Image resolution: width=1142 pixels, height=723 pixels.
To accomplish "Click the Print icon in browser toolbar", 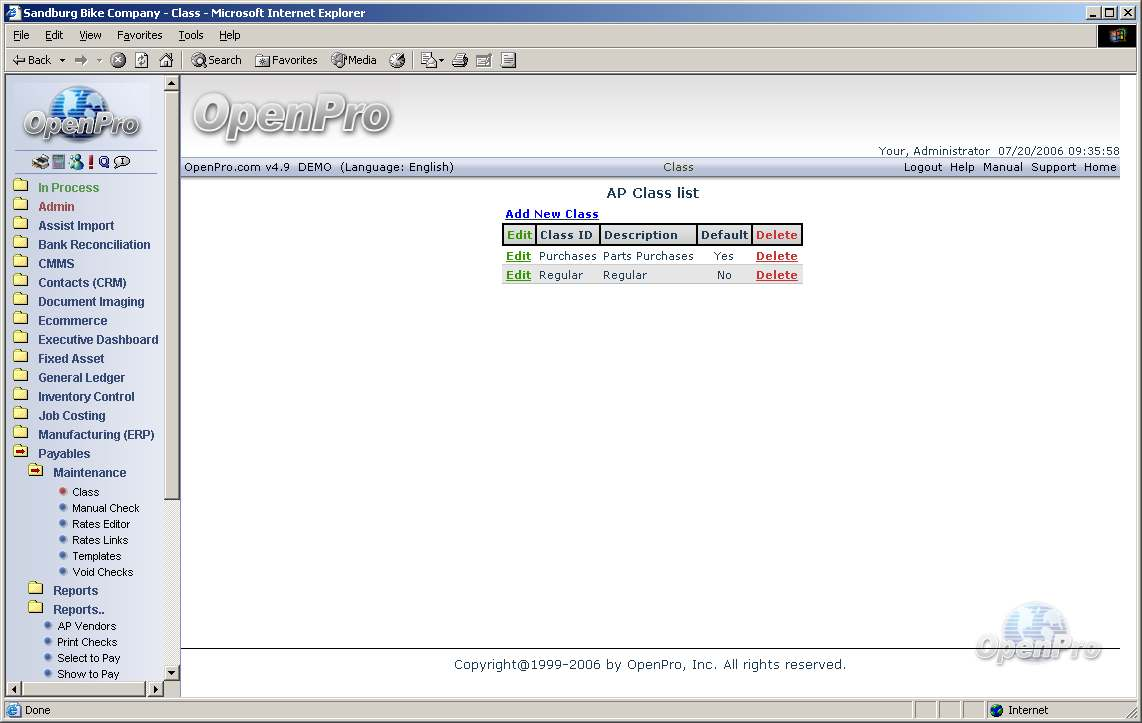I will click(459, 60).
